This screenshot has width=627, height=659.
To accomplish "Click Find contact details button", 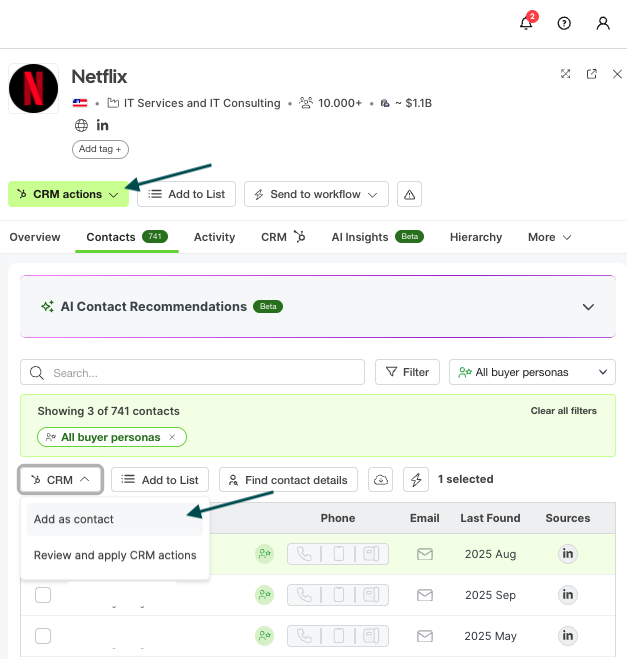I will pos(288,480).
